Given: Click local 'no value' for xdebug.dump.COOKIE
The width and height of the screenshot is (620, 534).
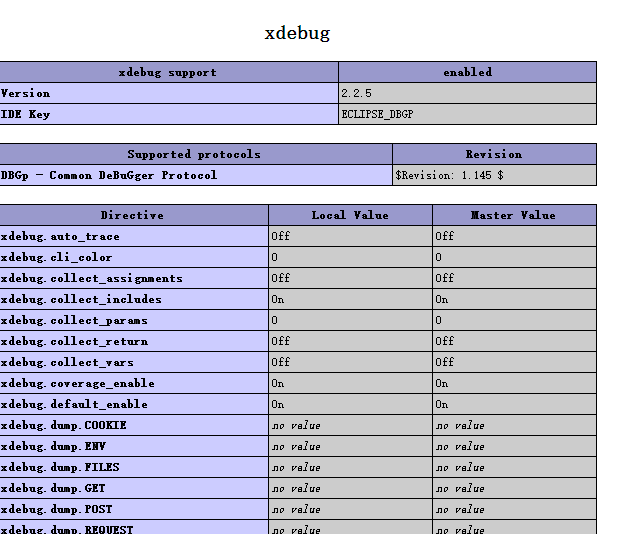Looking at the screenshot, I should [296, 426].
